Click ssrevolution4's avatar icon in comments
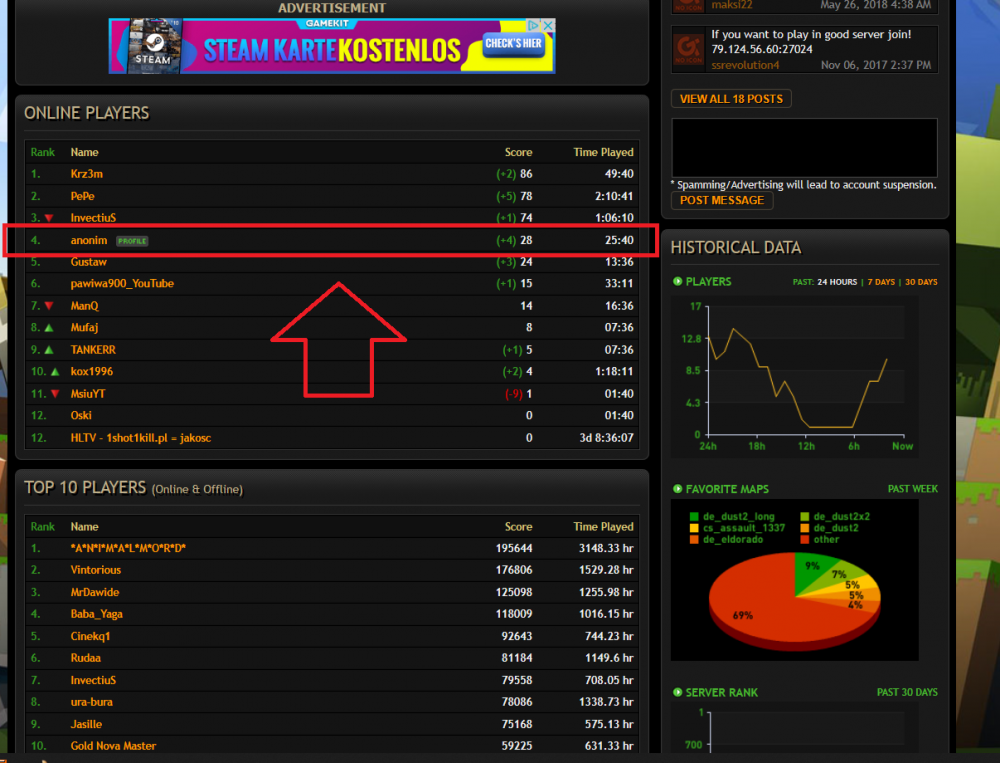Viewport: 1000px width, 763px height. pos(686,48)
